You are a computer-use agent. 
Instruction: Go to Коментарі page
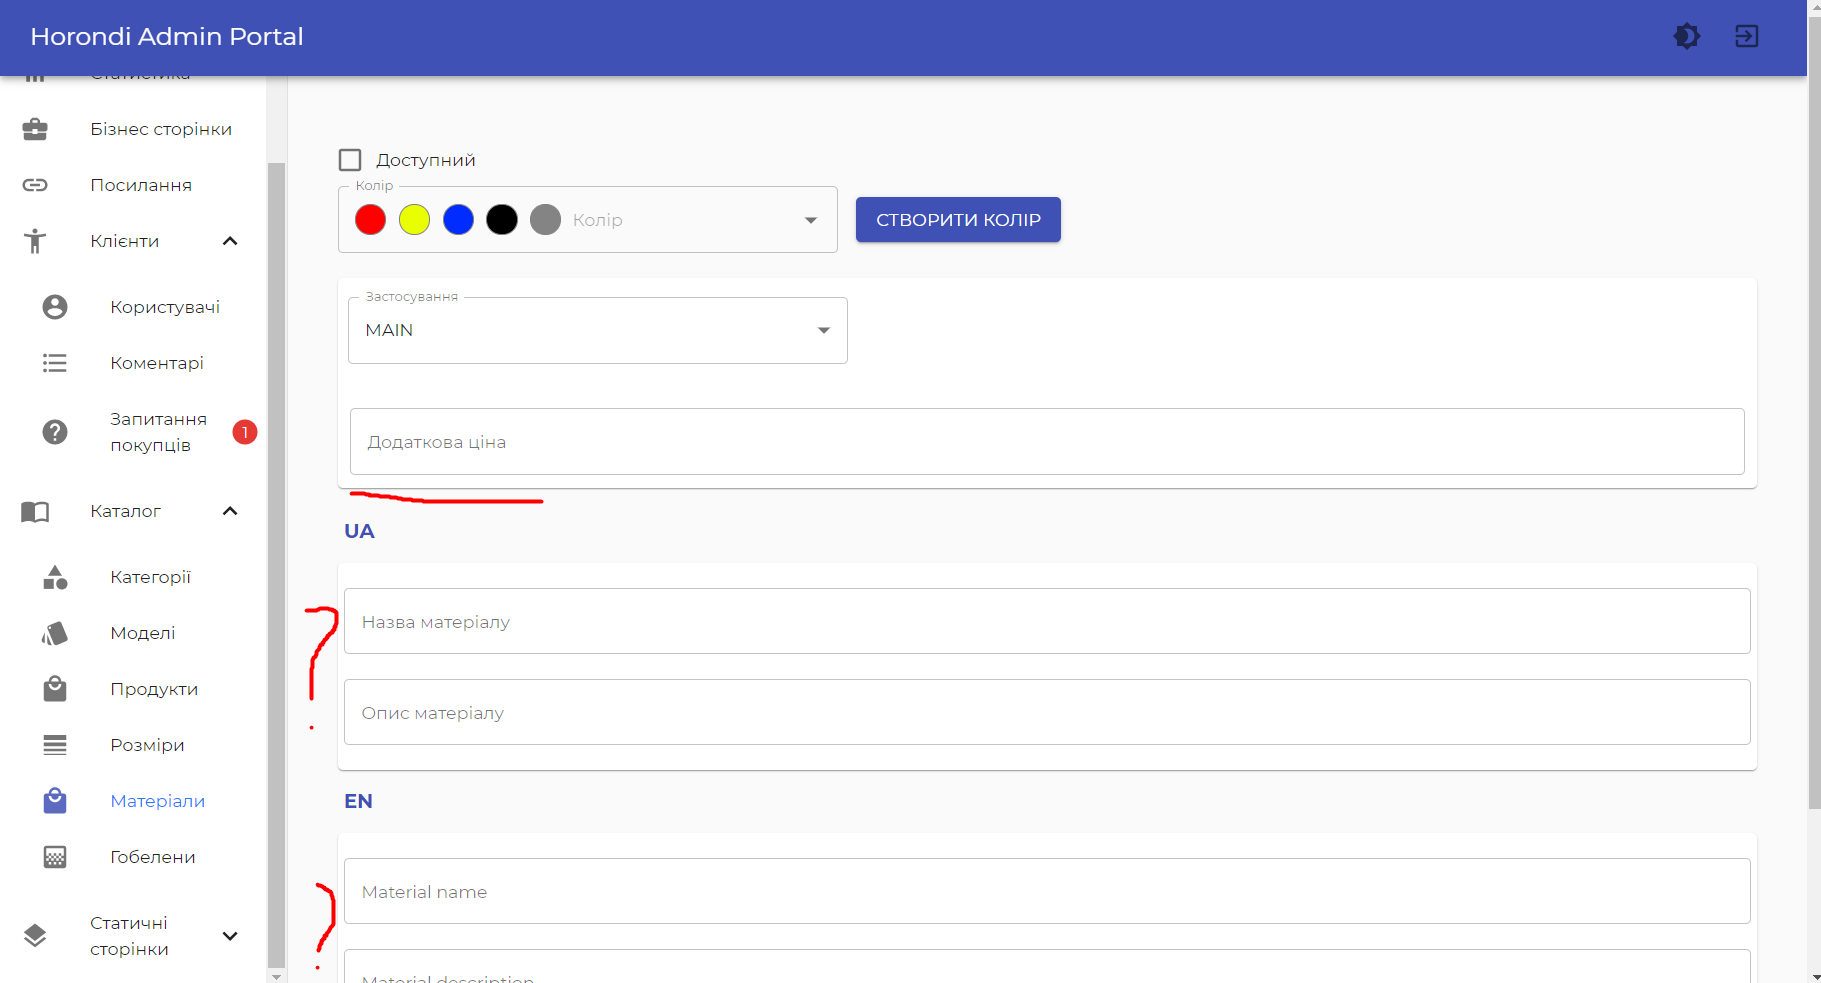tap(157, 363)
